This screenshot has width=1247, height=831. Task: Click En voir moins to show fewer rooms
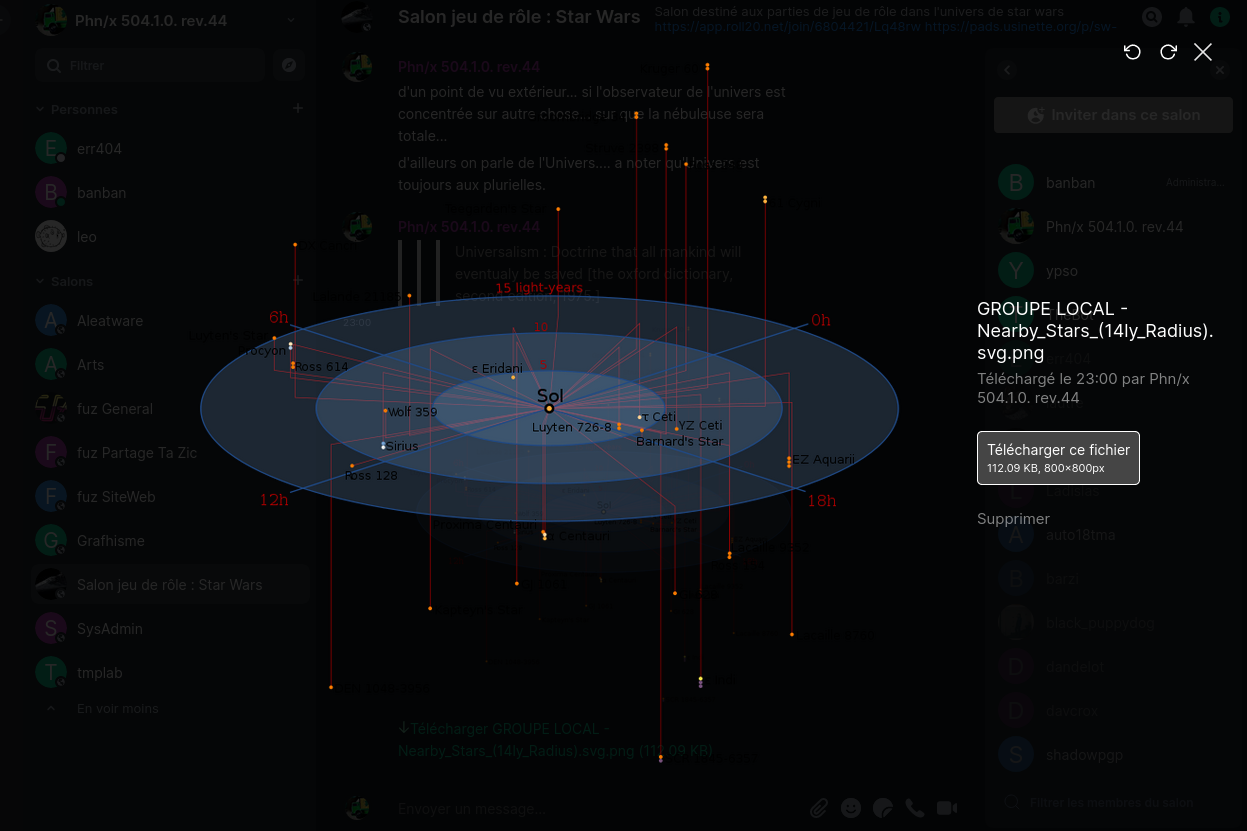coord(117,708)
